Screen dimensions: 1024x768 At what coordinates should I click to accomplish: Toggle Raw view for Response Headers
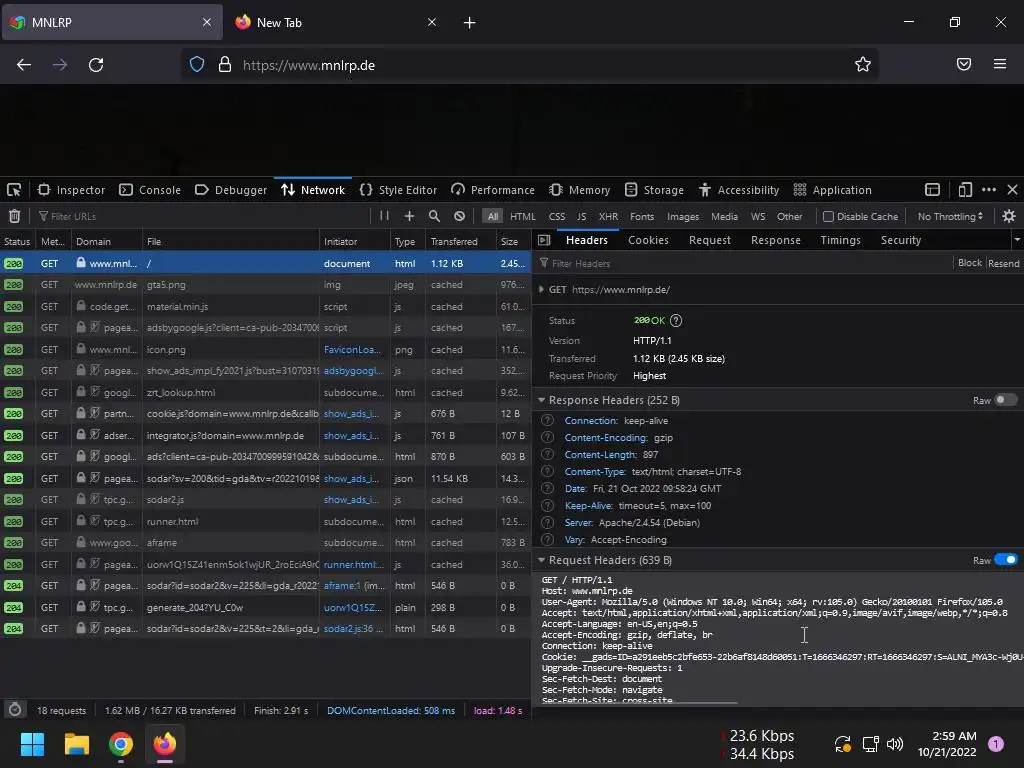(x=1005, y=400)
